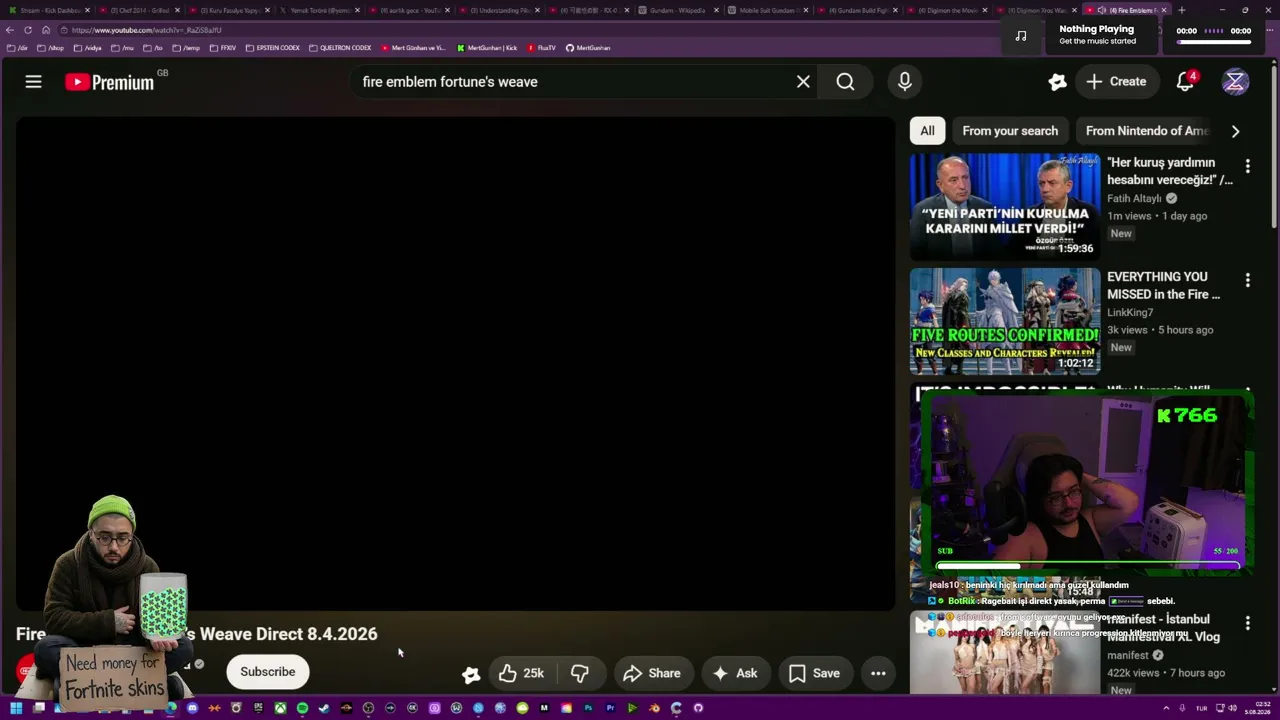Open Steam from the taskbar

(x=324, y=708)
